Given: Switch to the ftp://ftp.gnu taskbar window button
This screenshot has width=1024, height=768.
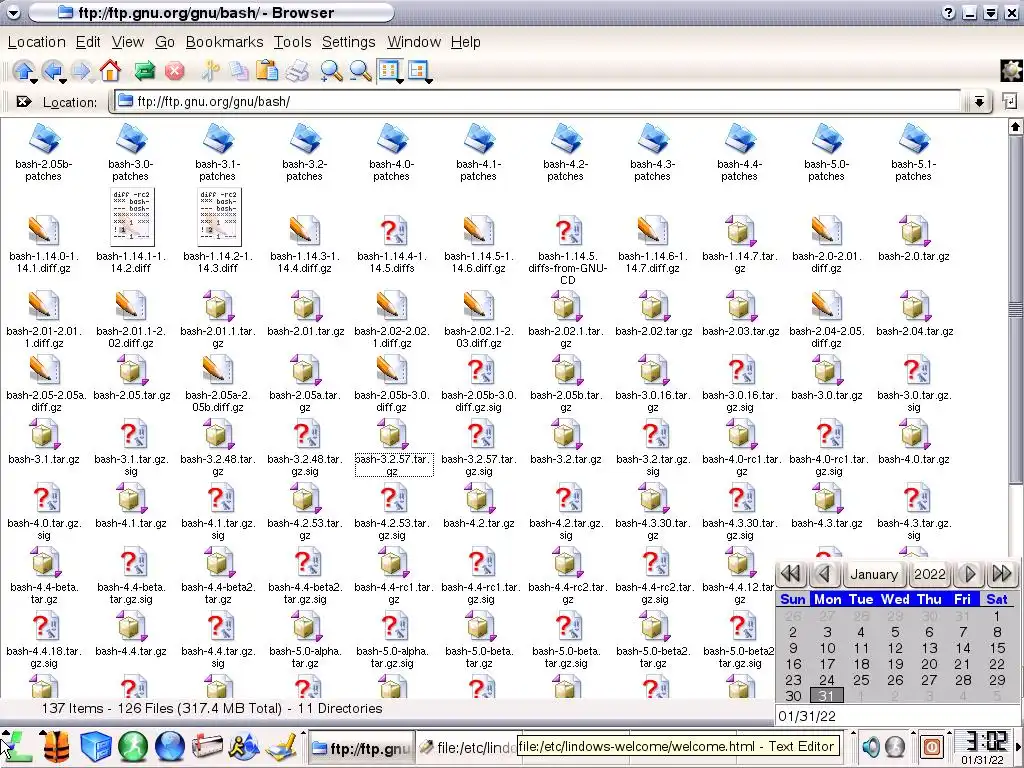Looking at the screenshot, I should pos(360,748).
